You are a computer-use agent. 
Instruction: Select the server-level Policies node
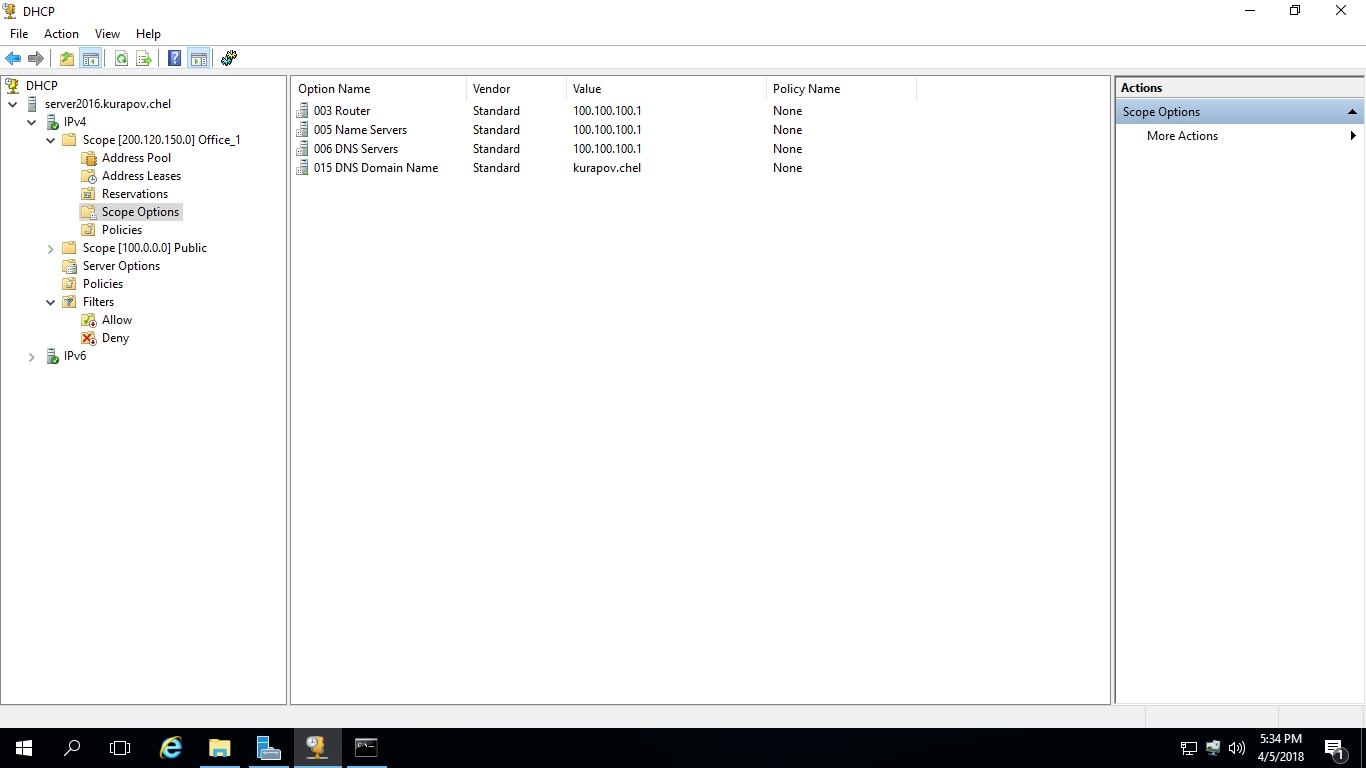(x=103, y=284)
